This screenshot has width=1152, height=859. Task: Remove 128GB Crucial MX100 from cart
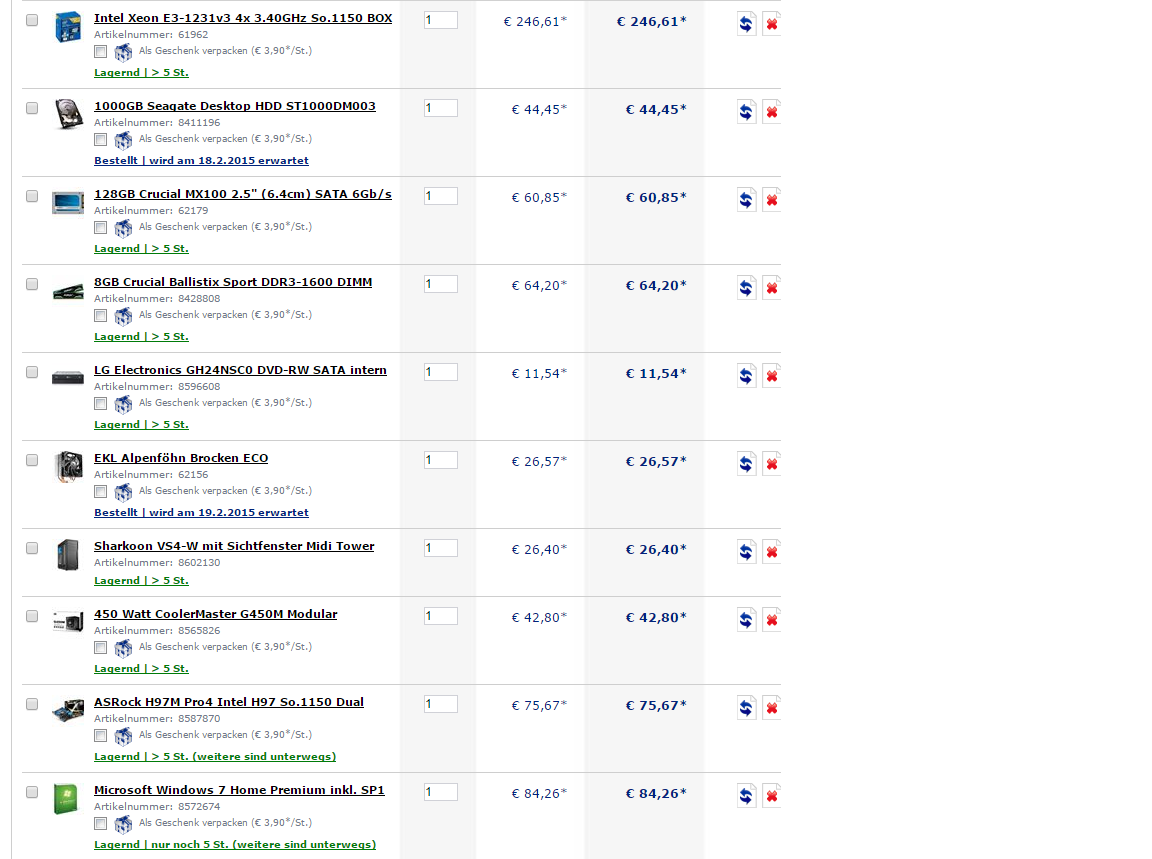pyautogui.click(x=771, y=200)
